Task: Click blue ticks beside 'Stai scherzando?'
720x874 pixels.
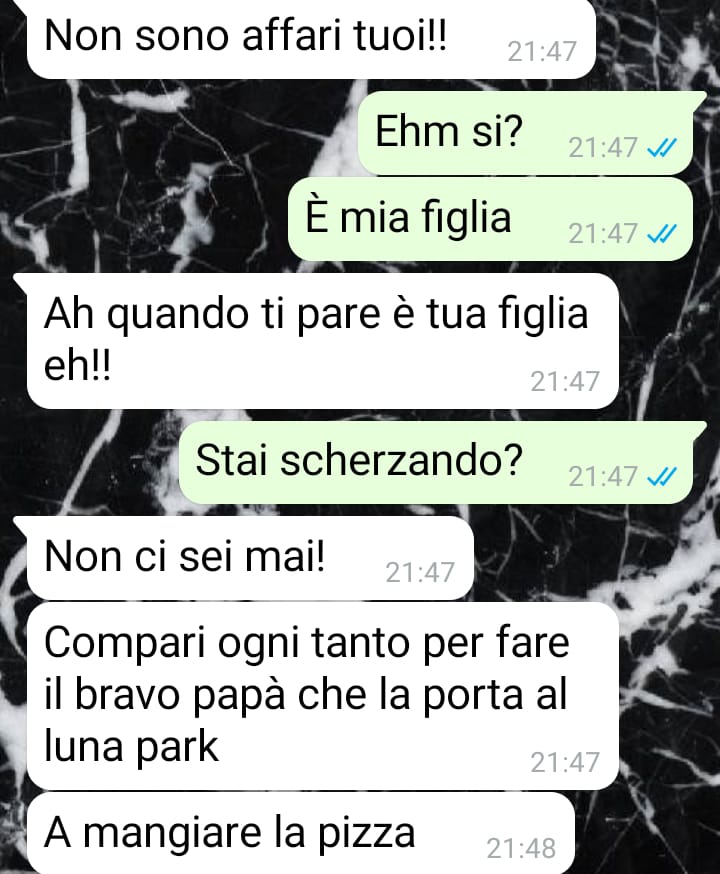Action: (661, 477)
